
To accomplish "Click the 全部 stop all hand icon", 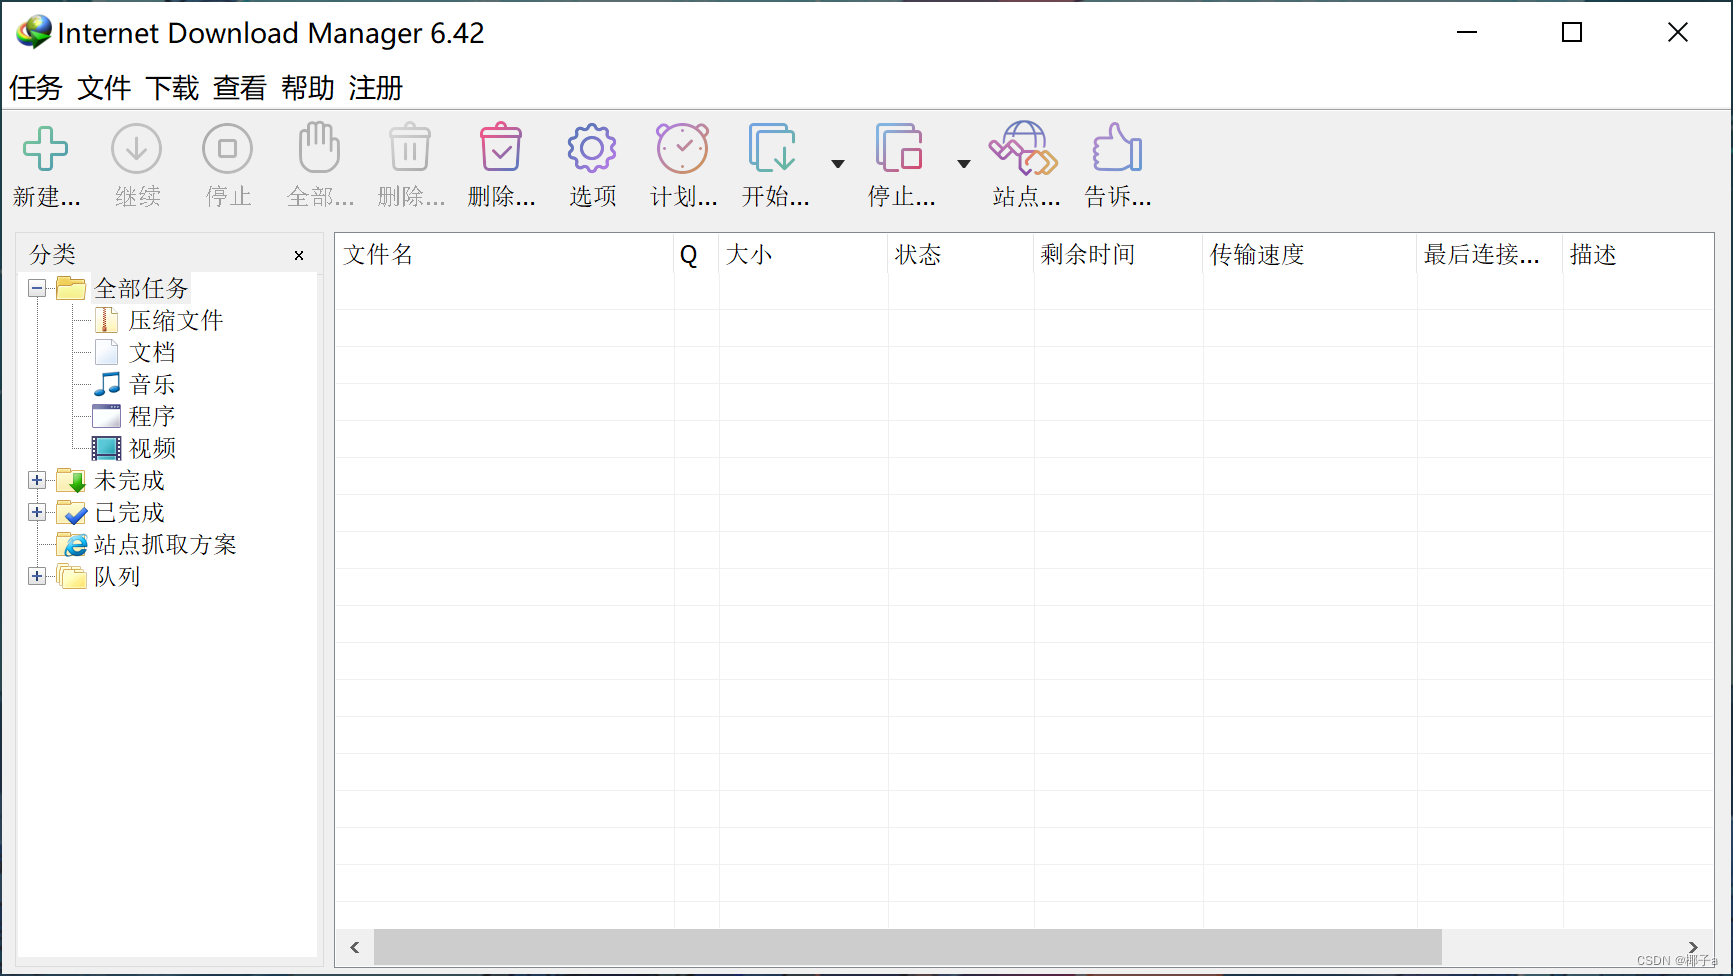I will click(319, 148).
